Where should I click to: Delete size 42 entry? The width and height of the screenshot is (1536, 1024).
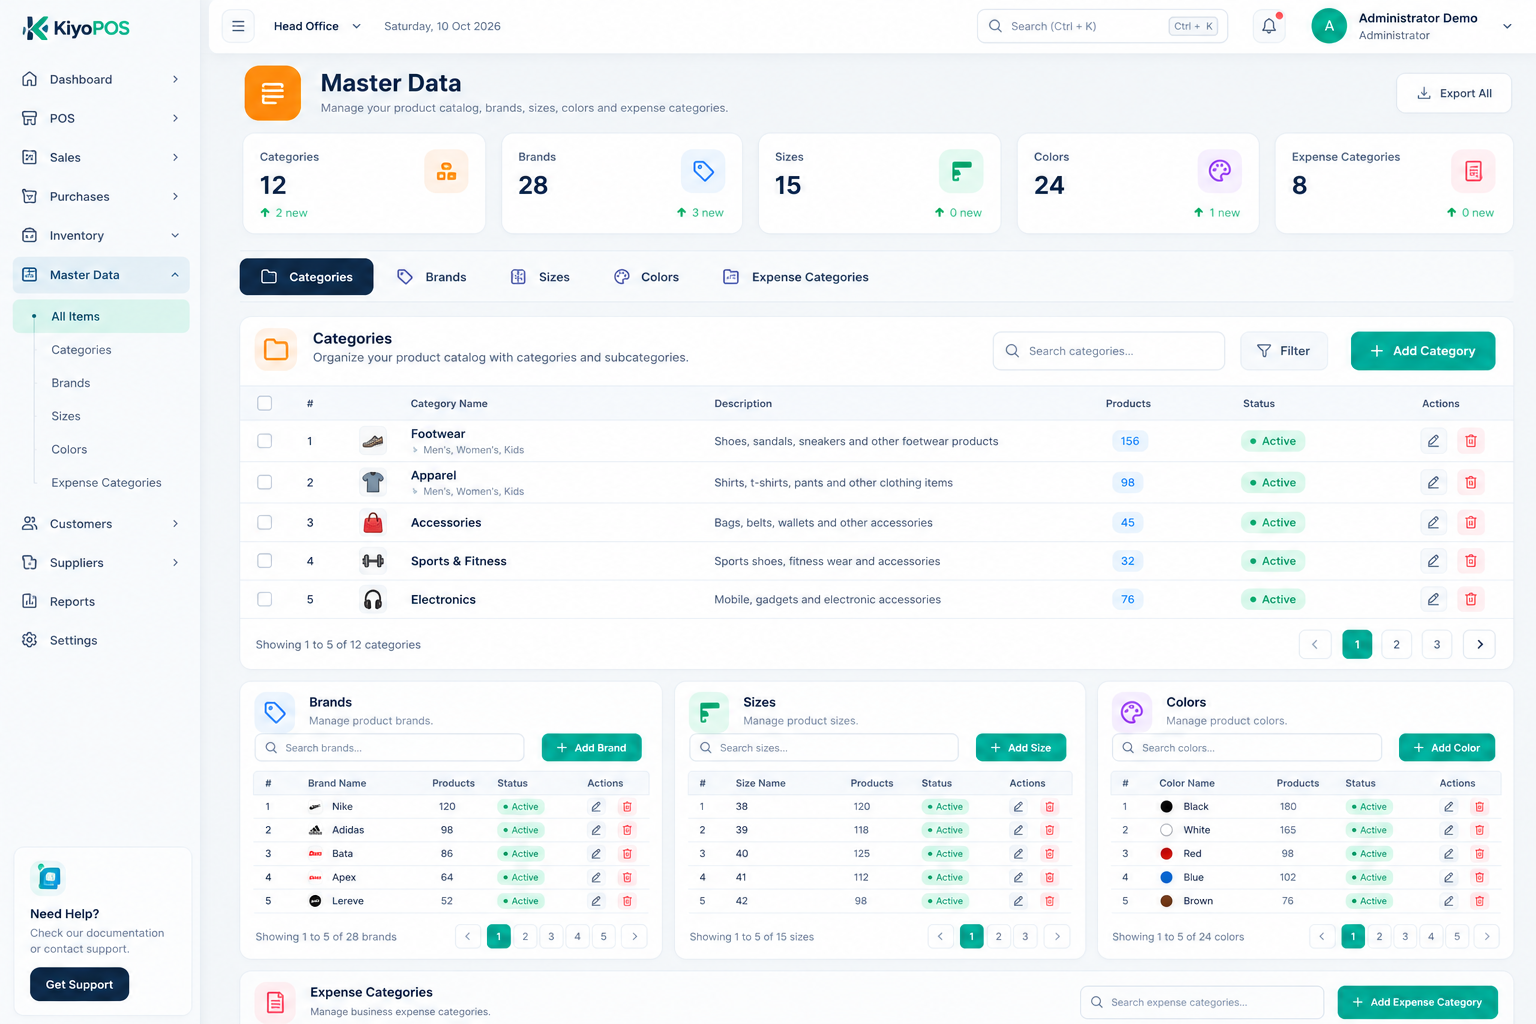pos(1049,901)
